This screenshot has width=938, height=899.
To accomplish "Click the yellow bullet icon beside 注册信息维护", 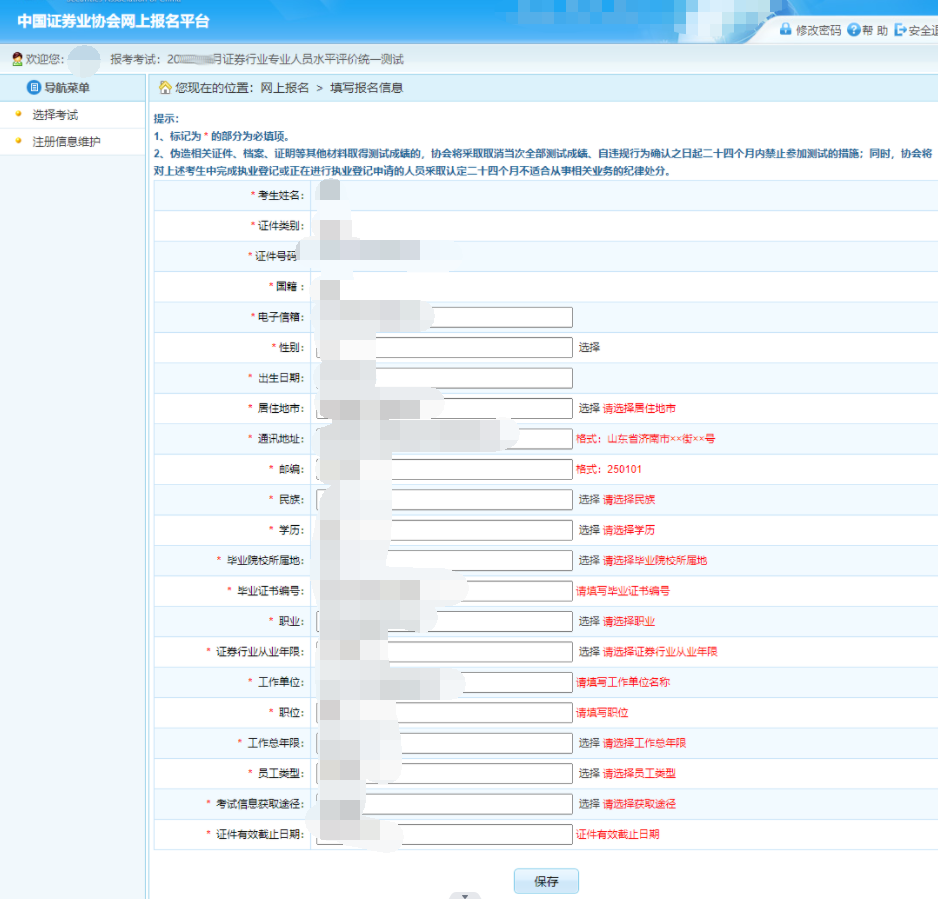I will tap(17, 140).
